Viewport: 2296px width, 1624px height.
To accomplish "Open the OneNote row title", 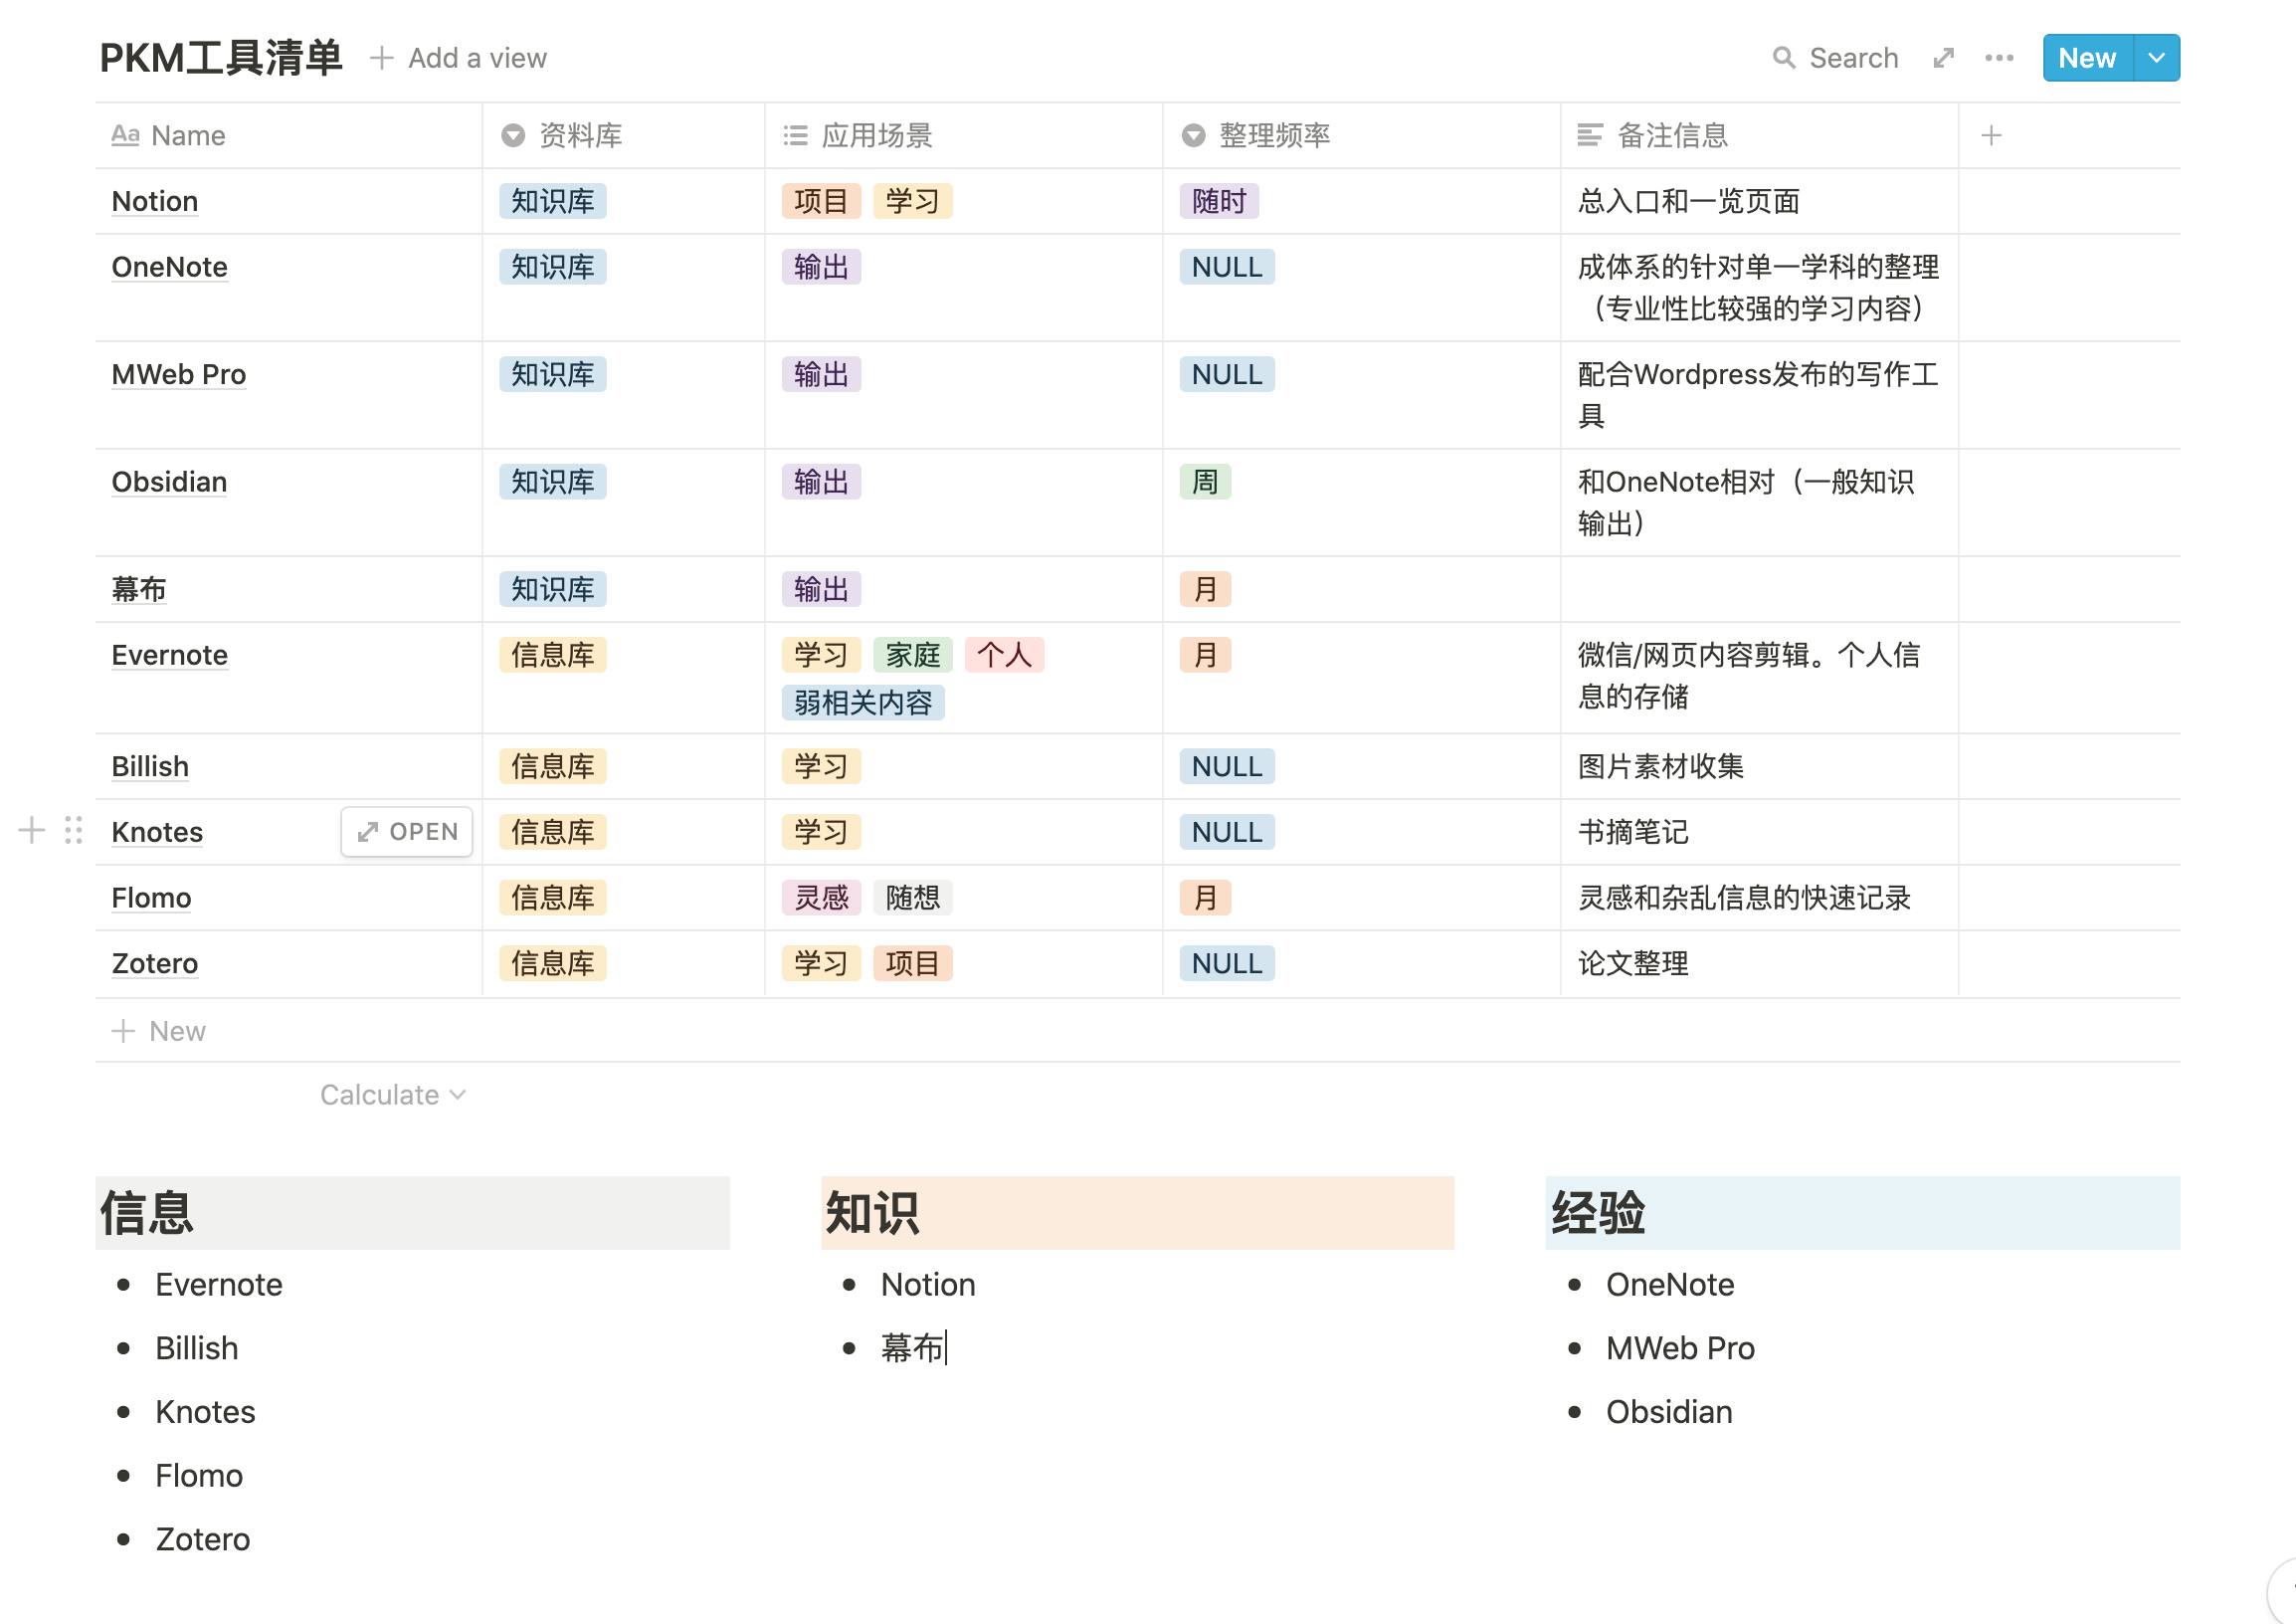I will point(170,267).
